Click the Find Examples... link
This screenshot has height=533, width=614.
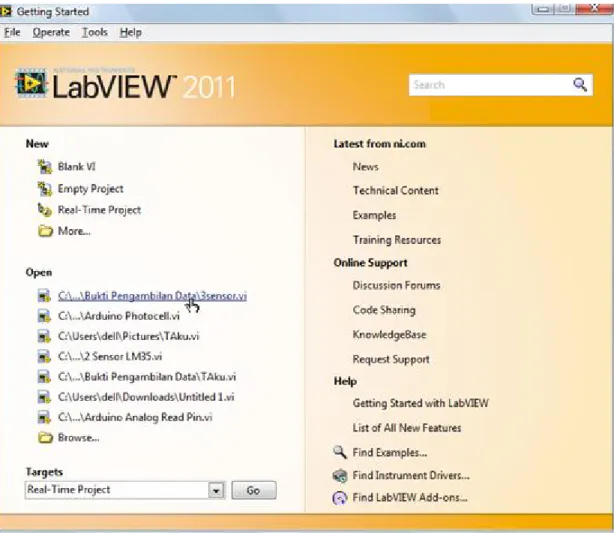coord(390,452)
